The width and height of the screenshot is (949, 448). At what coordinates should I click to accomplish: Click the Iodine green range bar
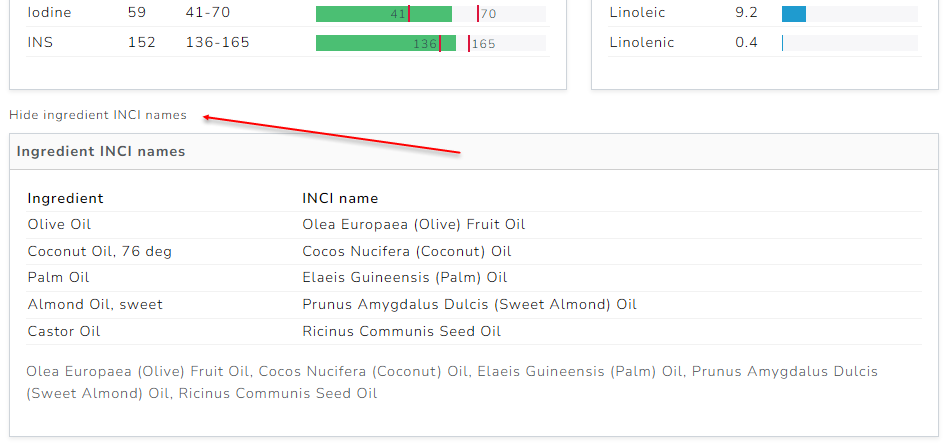click(x=383, y=14)
